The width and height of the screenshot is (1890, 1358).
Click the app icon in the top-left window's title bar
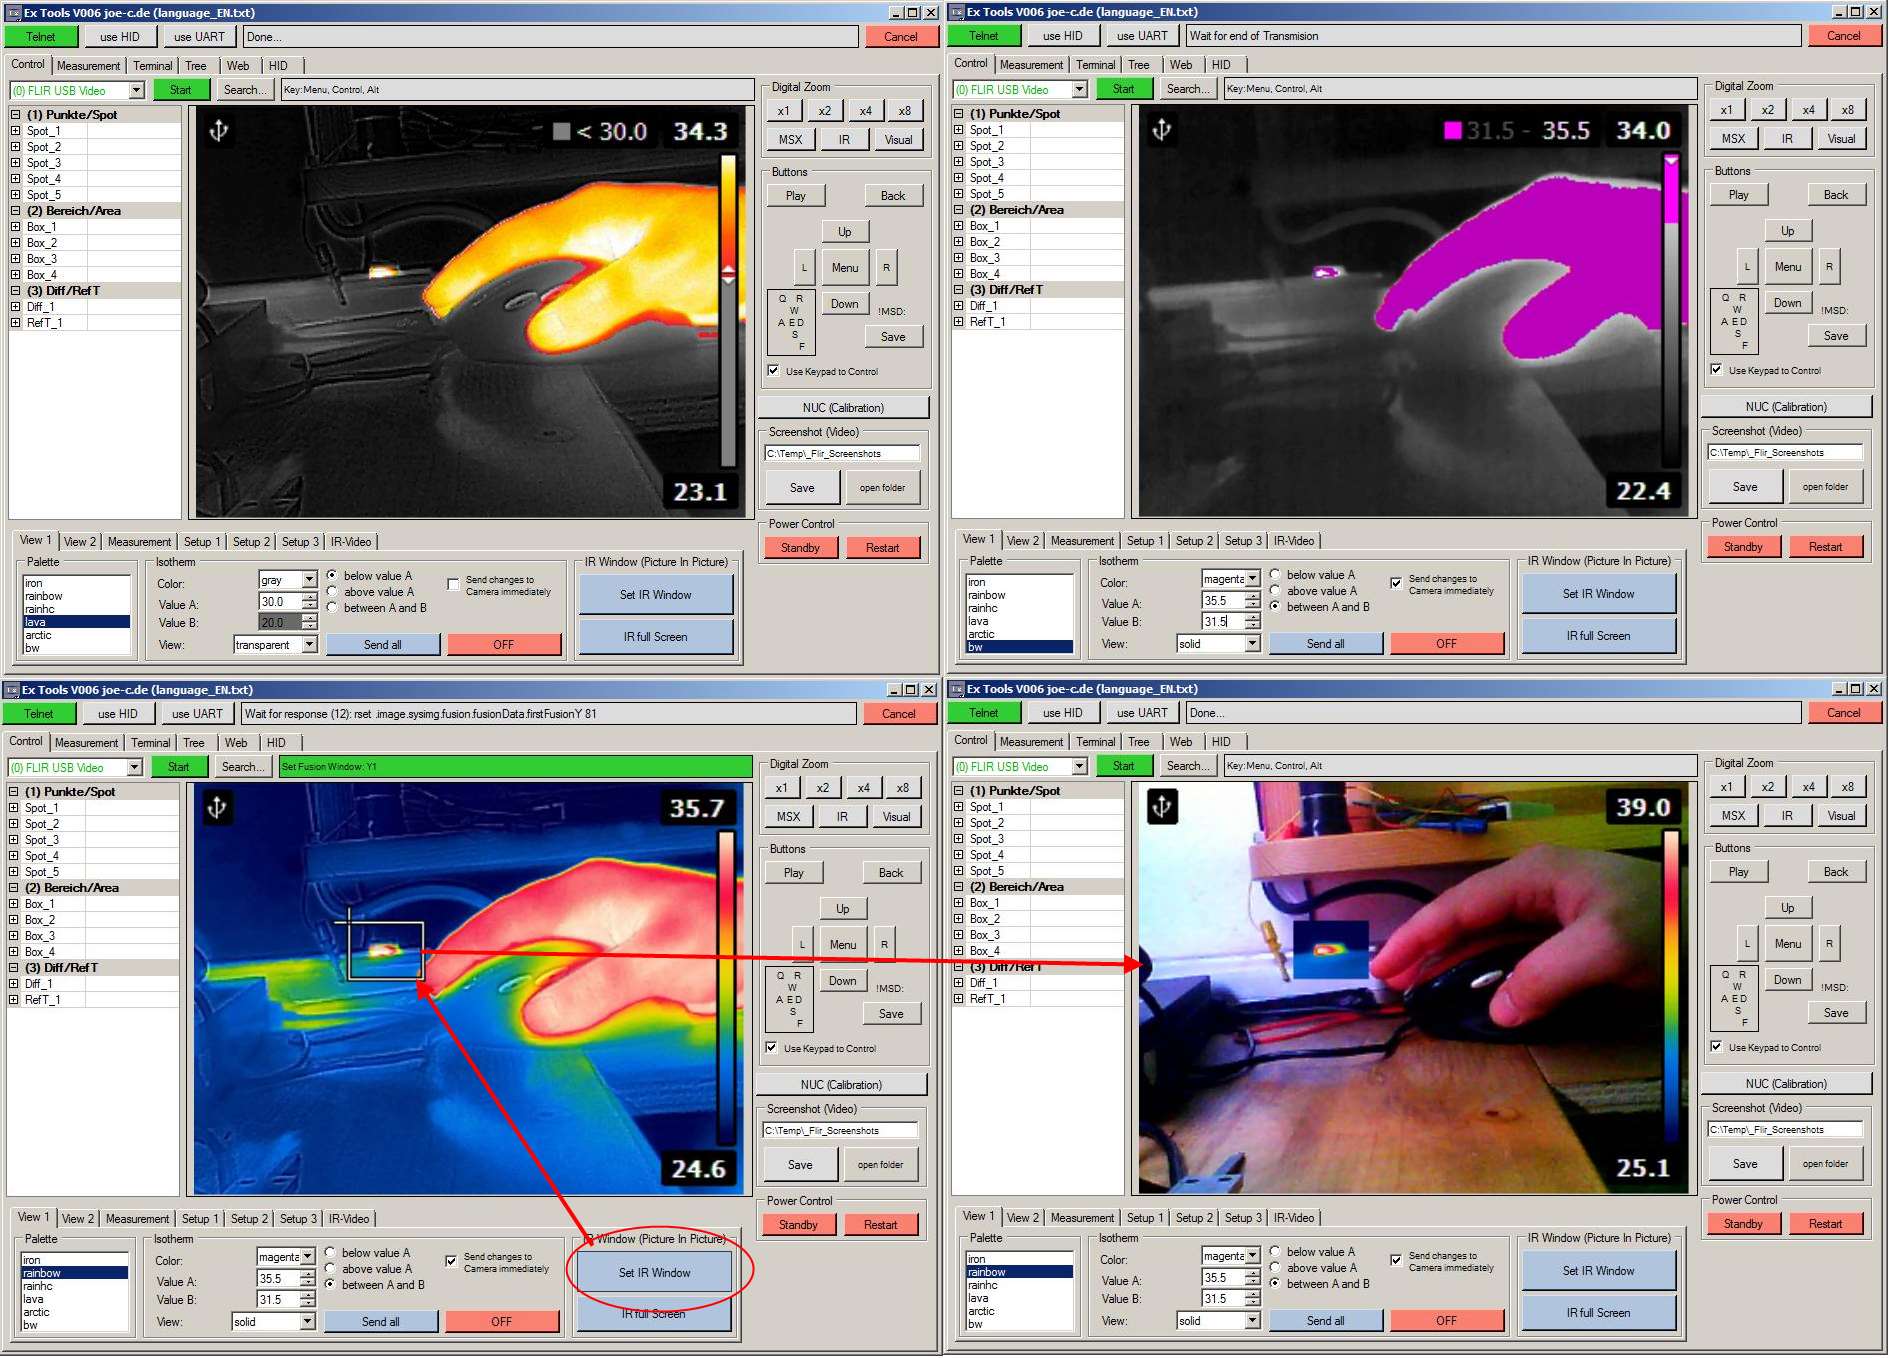(x=13, y=13)
